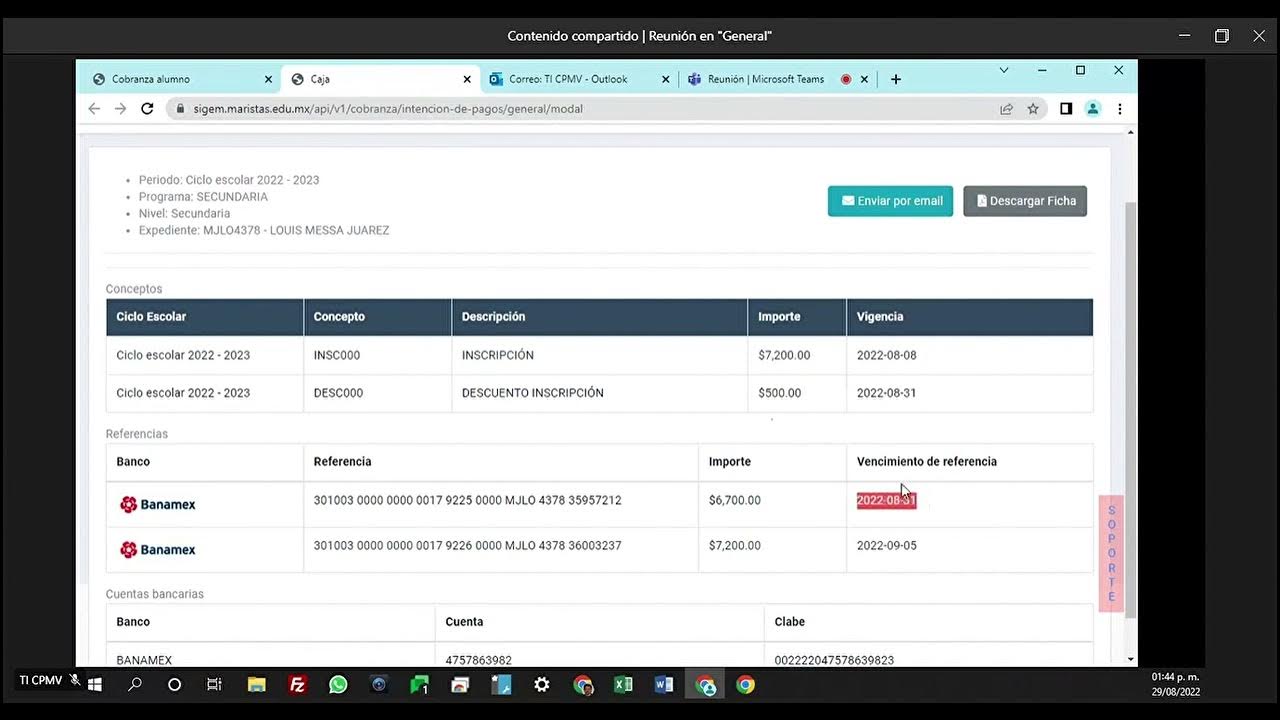Click the DESC000 concept code
This screenshot has width=1280, height=720.
338,393
